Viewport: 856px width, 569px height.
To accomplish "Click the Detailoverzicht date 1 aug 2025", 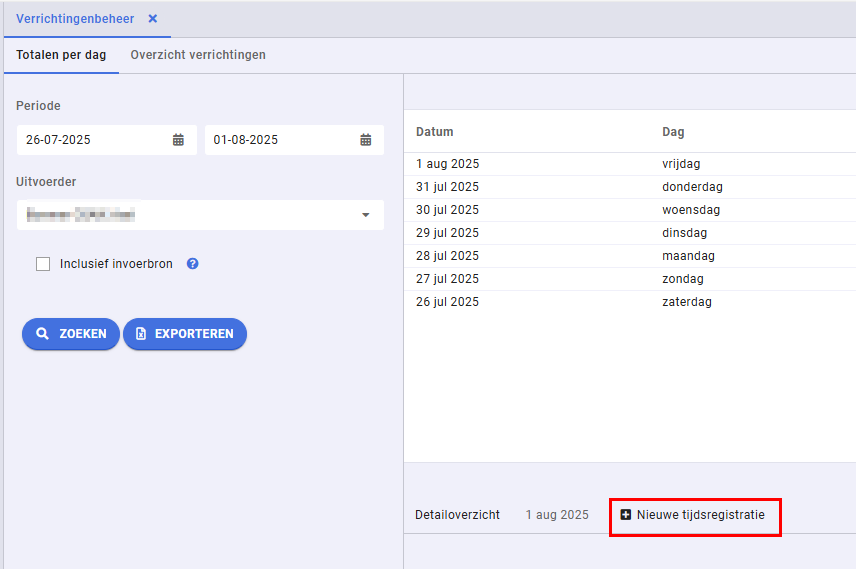I will [x=557, y=514].
